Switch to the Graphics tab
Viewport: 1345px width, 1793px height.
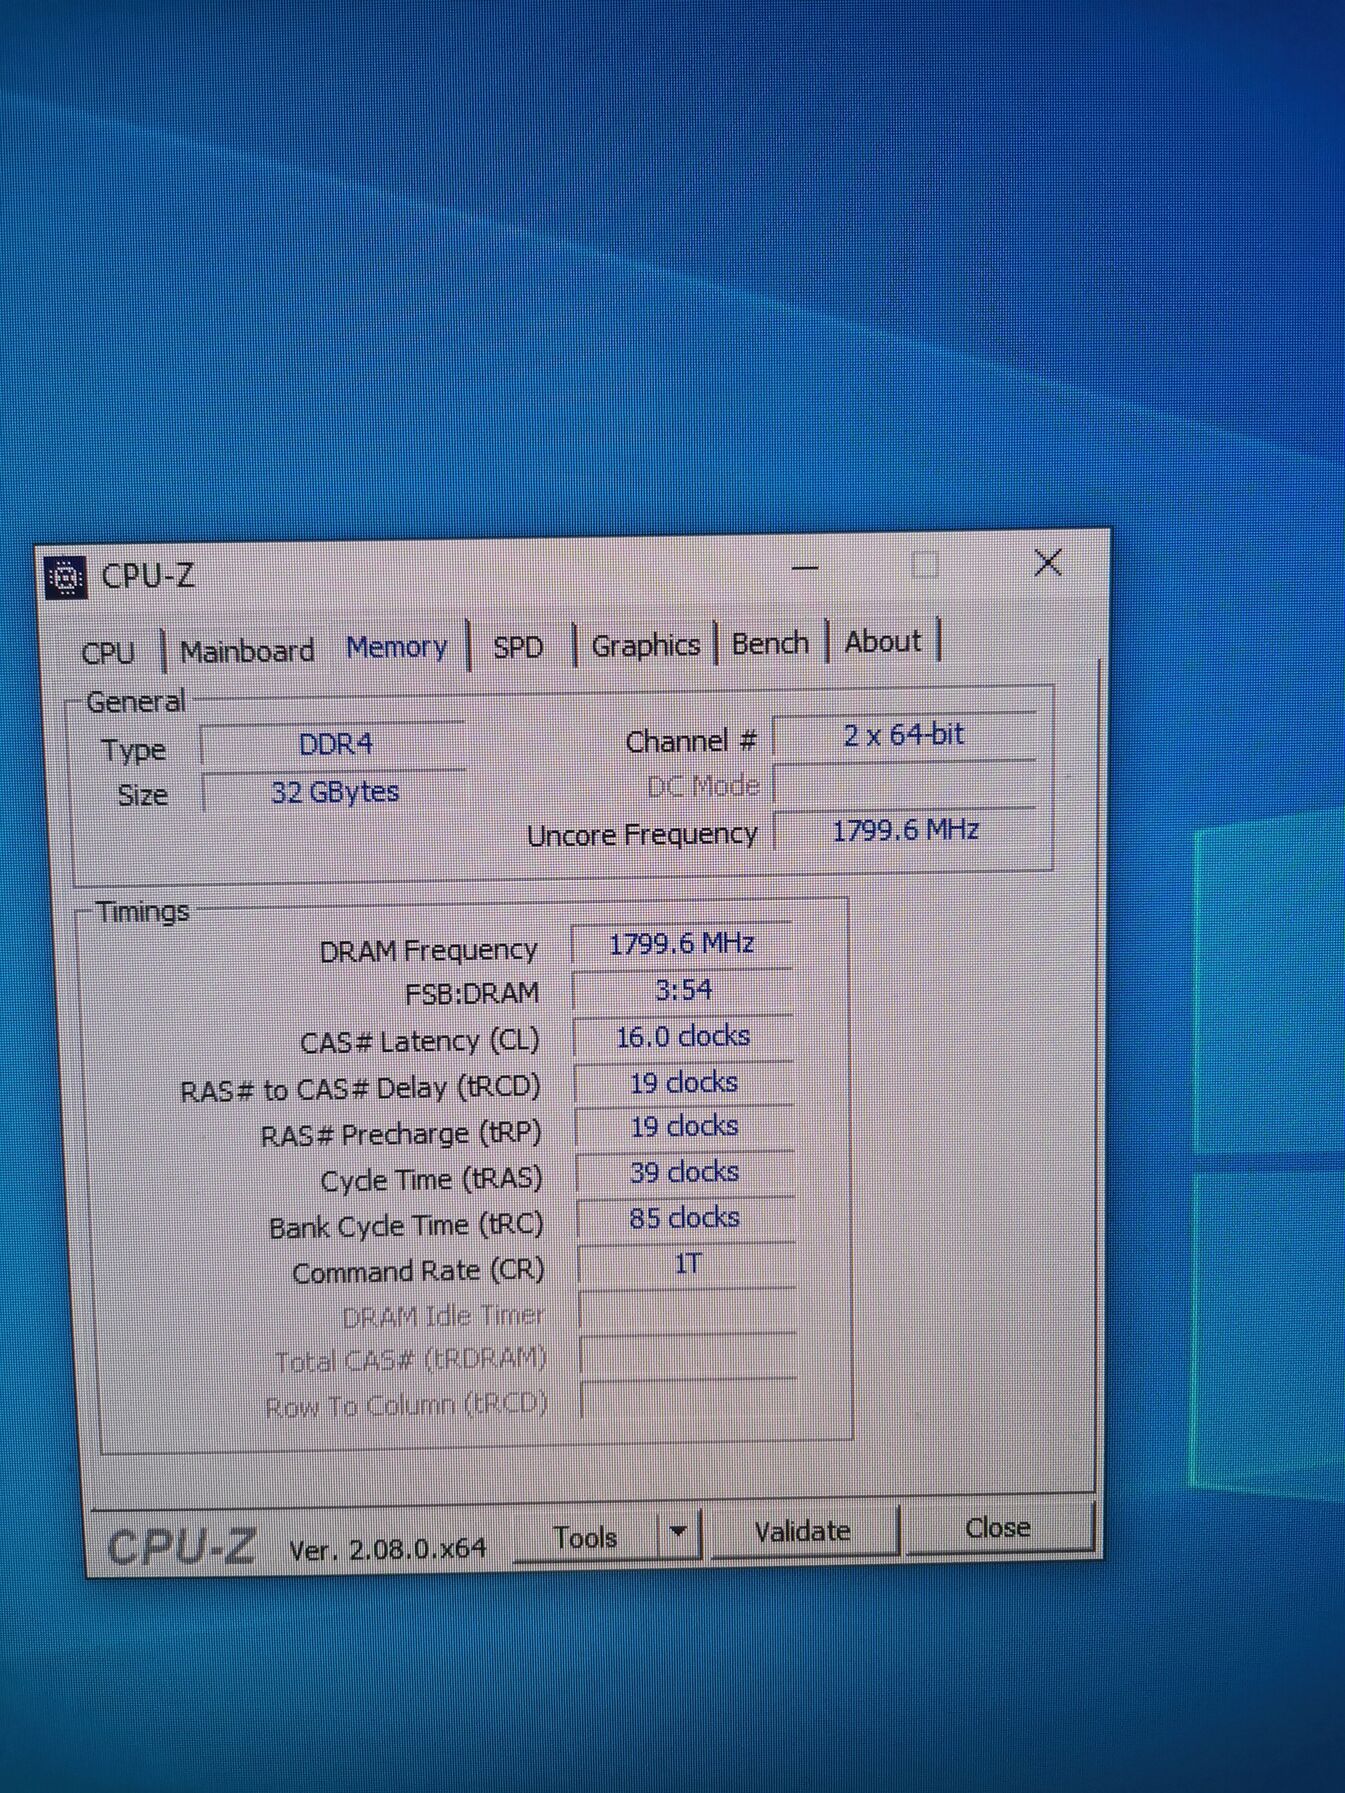[646, 645]
